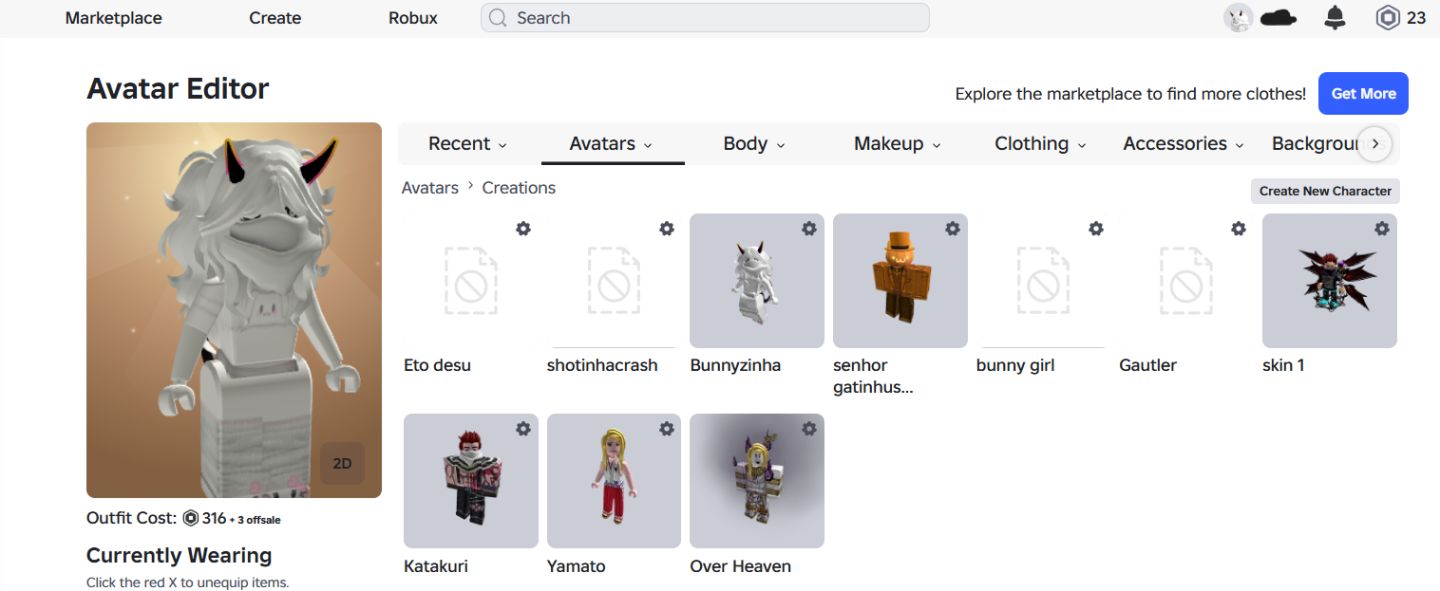Screen dimensions: 1440x591
Task: Open settings gear for shotinhacrash avatar
Action: click(666, 229)
